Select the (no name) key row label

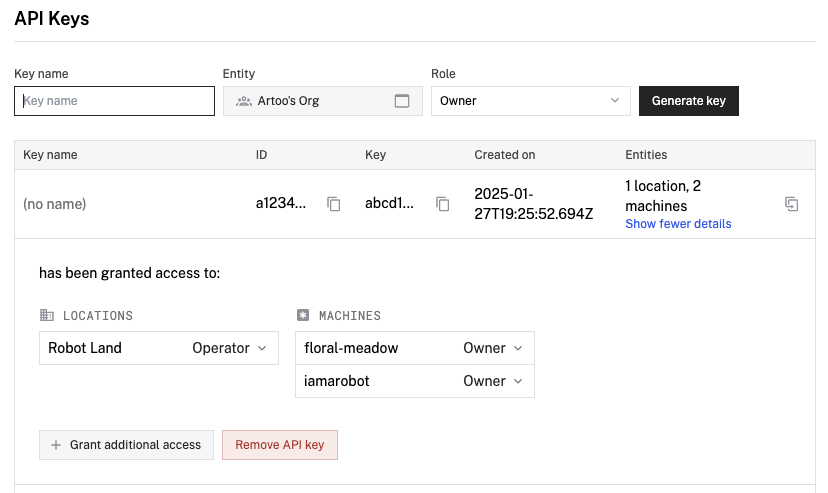55,204
